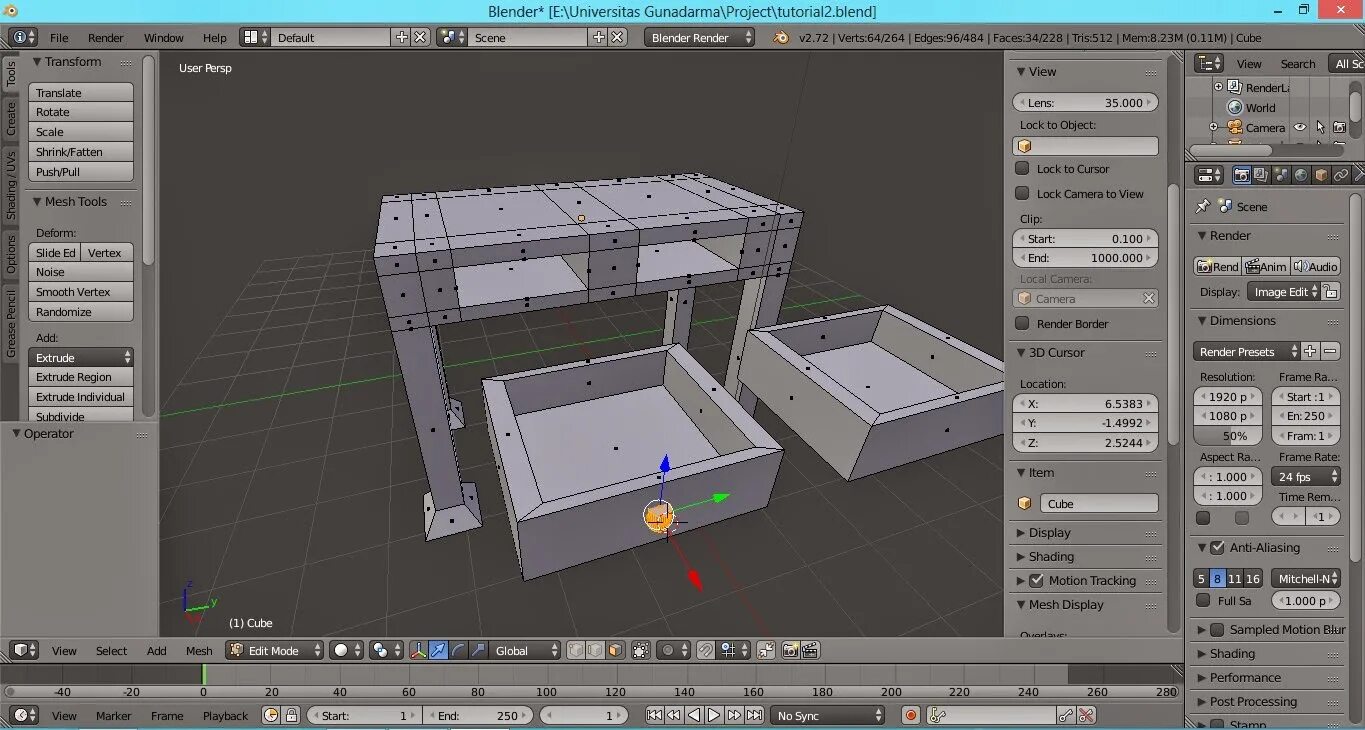1365x730 pixels.
Task: Open the Image Editor display dropdown
Action: [1283, 291]
